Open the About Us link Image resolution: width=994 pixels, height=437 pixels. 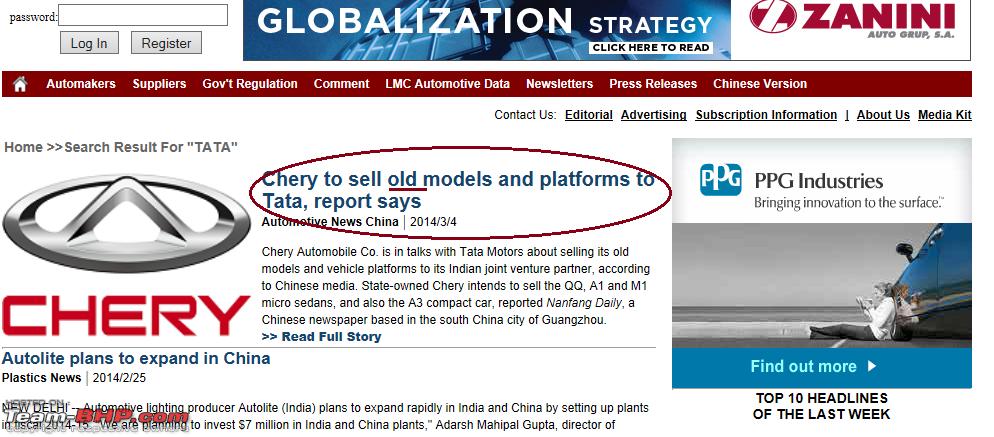tap(883, 115)
